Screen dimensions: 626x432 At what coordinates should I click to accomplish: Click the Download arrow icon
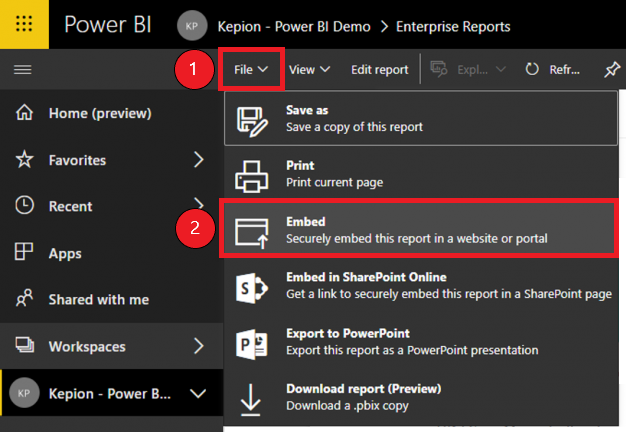coord(251,400)
